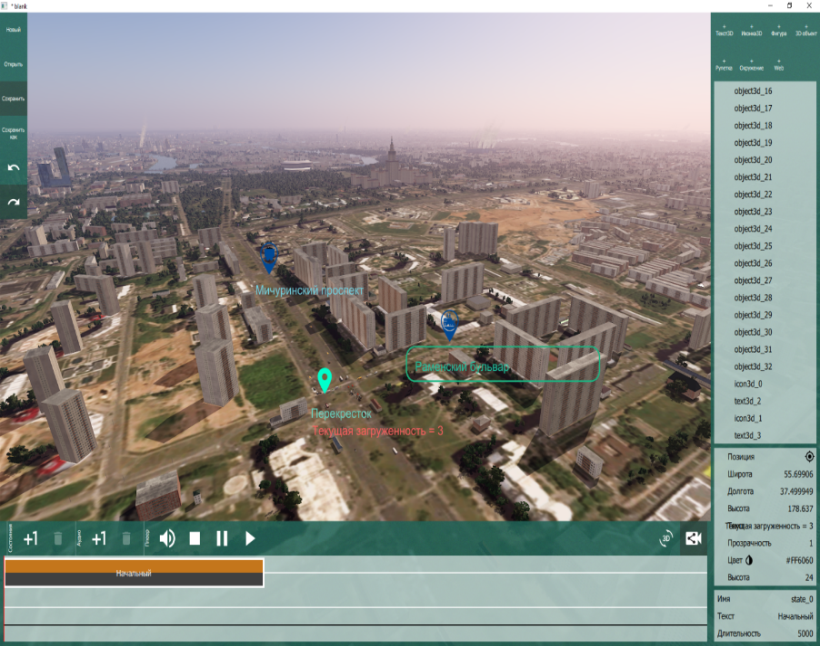Add an audio track with second +1 icon
This screenshot has height=646, width=820.
coord(99,539)
